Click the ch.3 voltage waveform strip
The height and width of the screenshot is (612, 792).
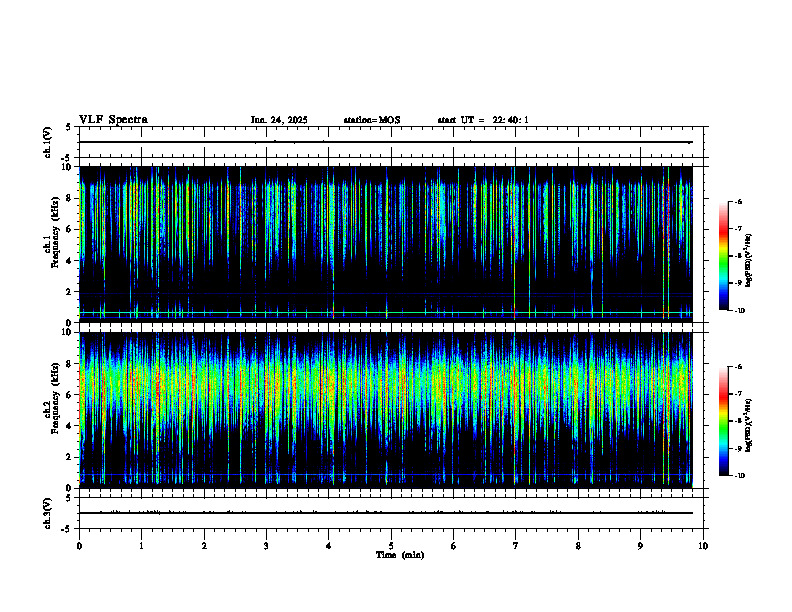pos(391,513)
